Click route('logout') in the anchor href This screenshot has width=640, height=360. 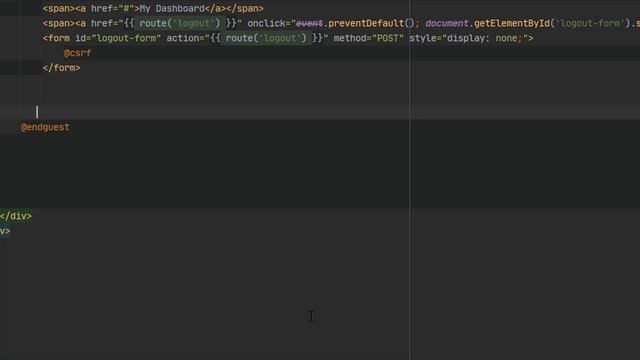(180, 23)
